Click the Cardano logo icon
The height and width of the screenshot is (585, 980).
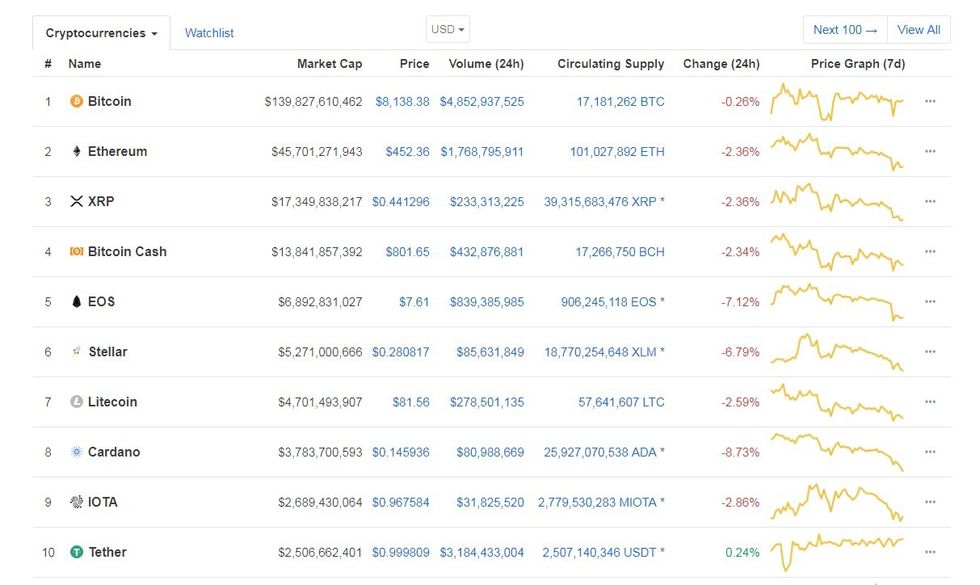76,452
